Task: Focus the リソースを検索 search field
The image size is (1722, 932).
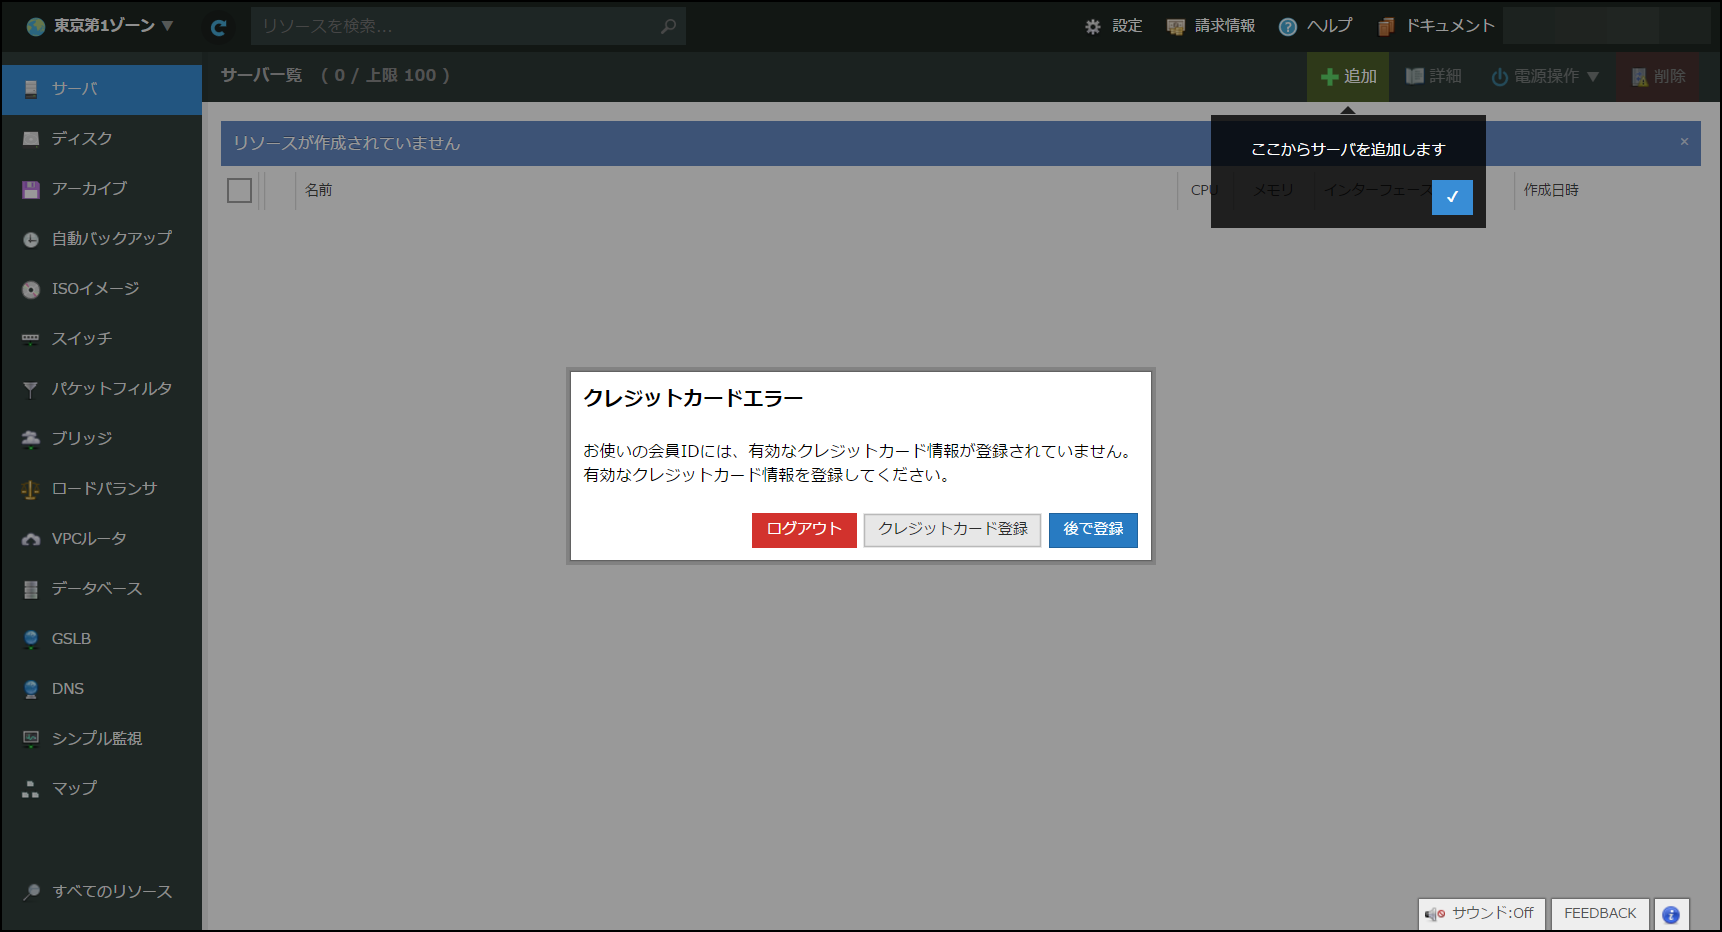Action: pos(455,27)
